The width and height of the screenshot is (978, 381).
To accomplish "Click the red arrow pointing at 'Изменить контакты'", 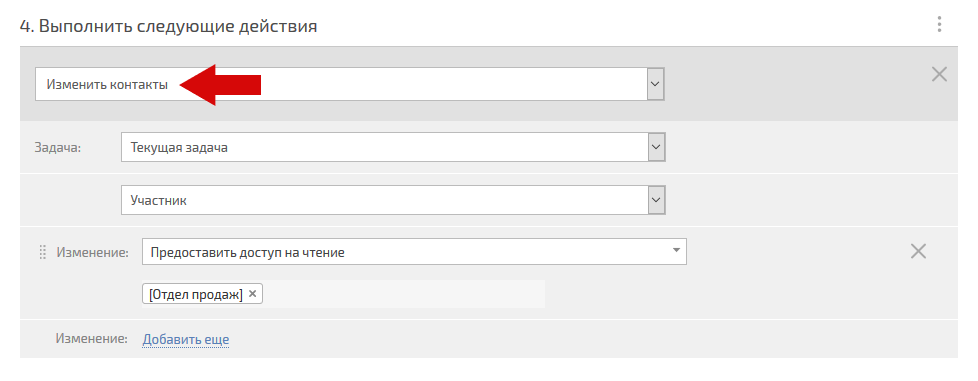I will click(220, 85).
